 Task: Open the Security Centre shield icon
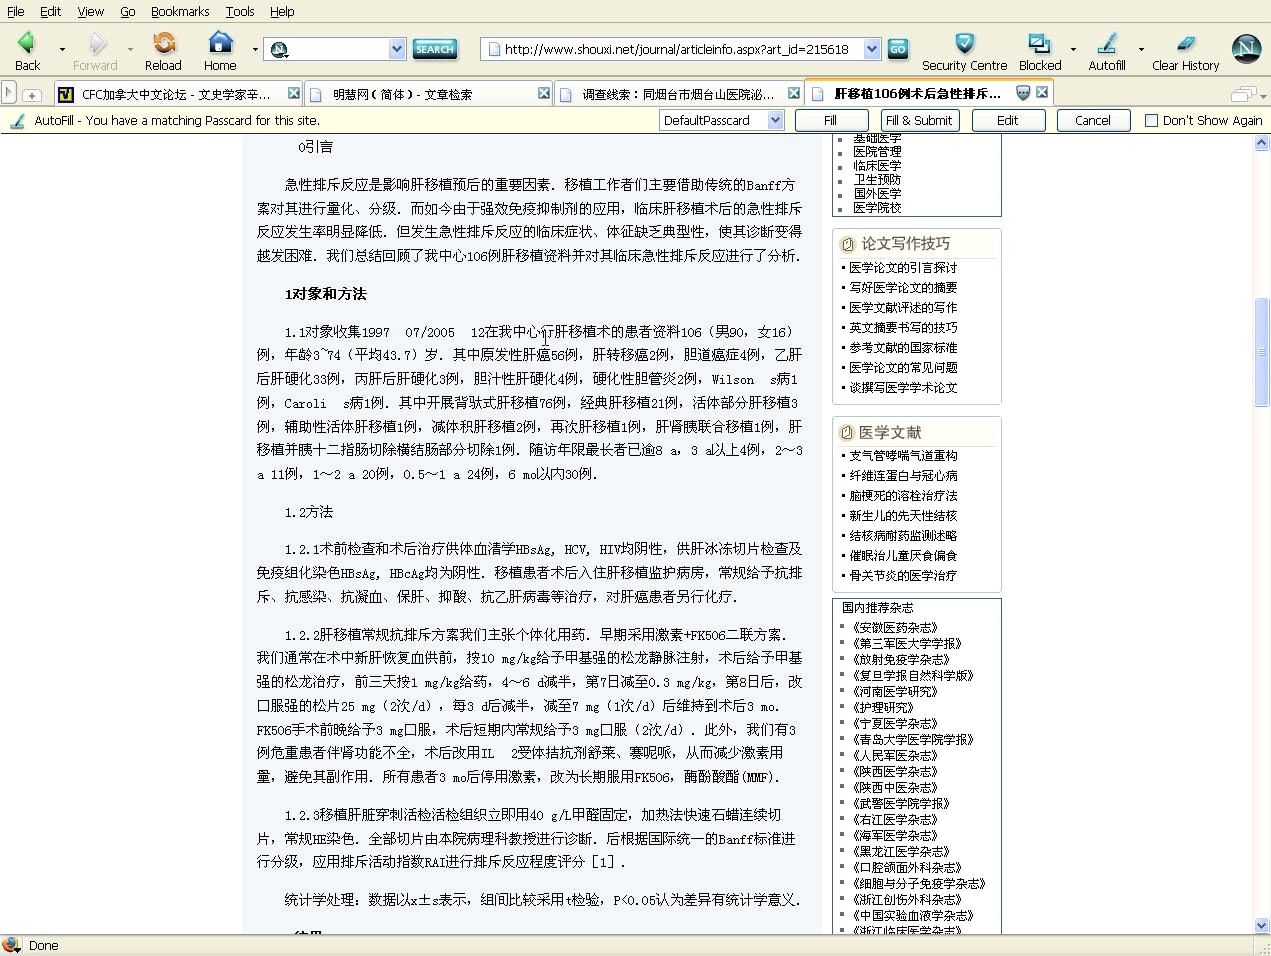(964, 44)
